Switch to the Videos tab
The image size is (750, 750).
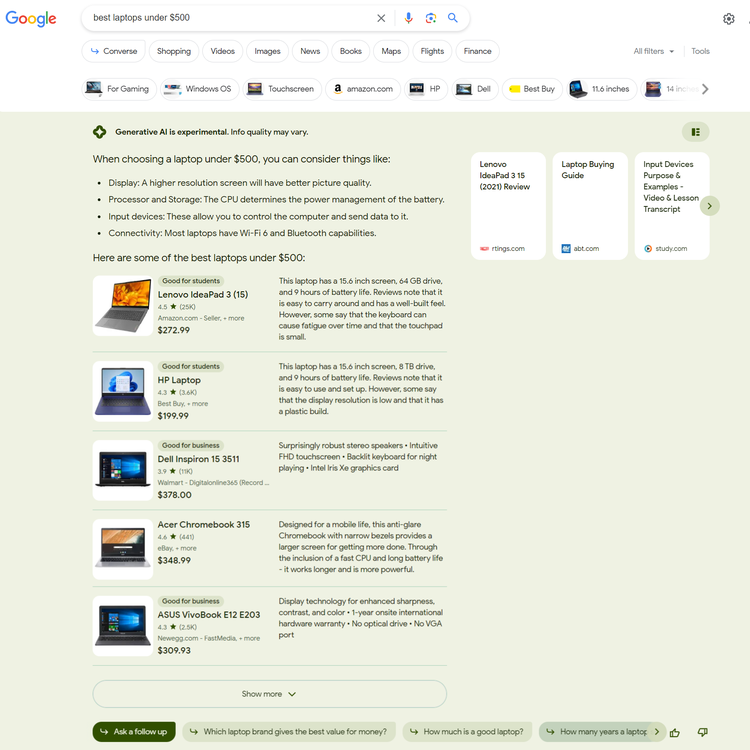222,51
